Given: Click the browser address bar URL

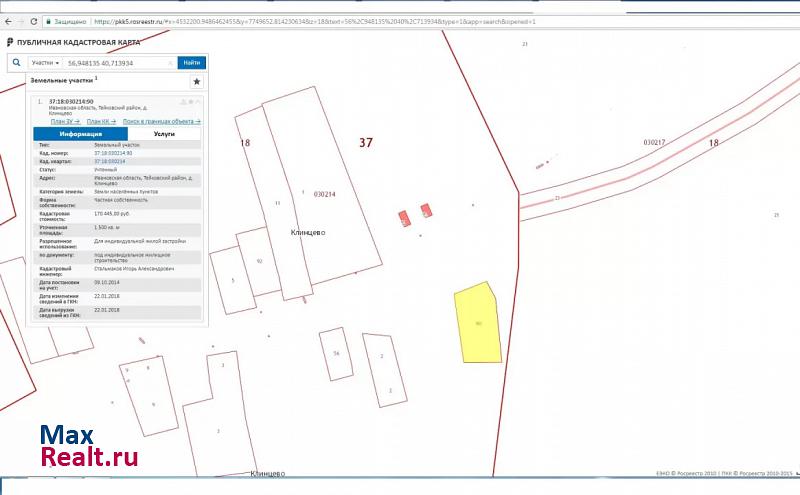Looking at the screenshot, I should click(x=300, y=21).
